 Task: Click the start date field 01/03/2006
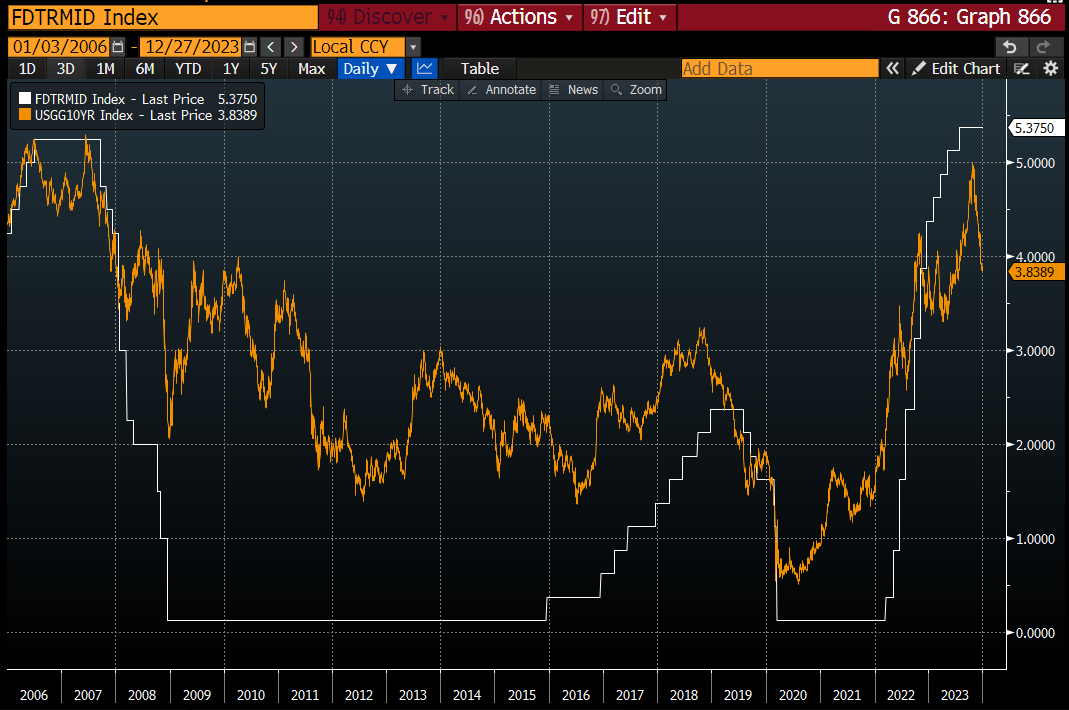60,47
